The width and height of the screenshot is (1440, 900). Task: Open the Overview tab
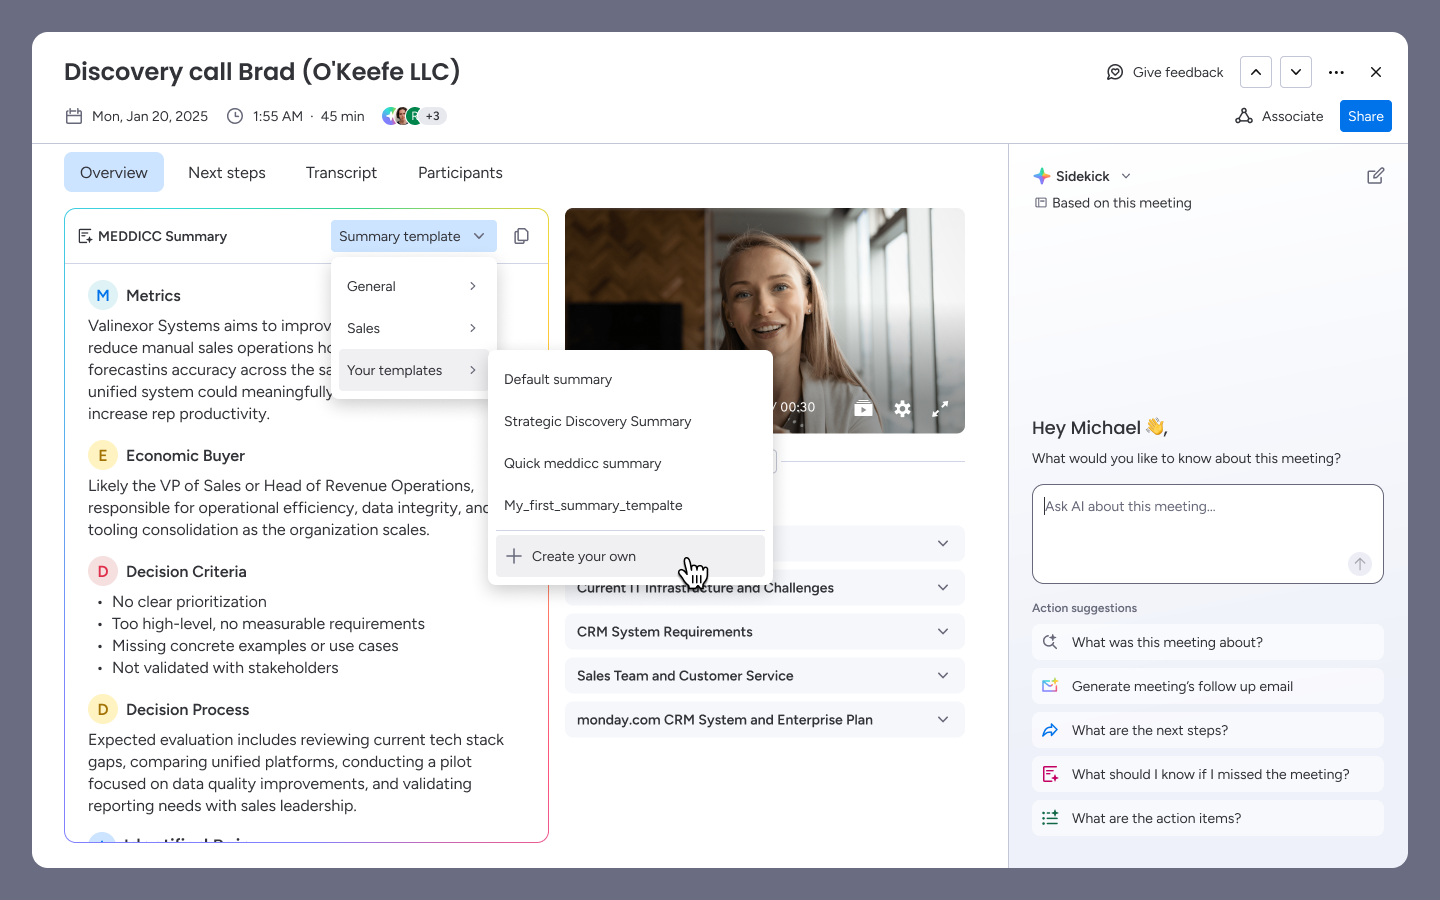(114, 172)
